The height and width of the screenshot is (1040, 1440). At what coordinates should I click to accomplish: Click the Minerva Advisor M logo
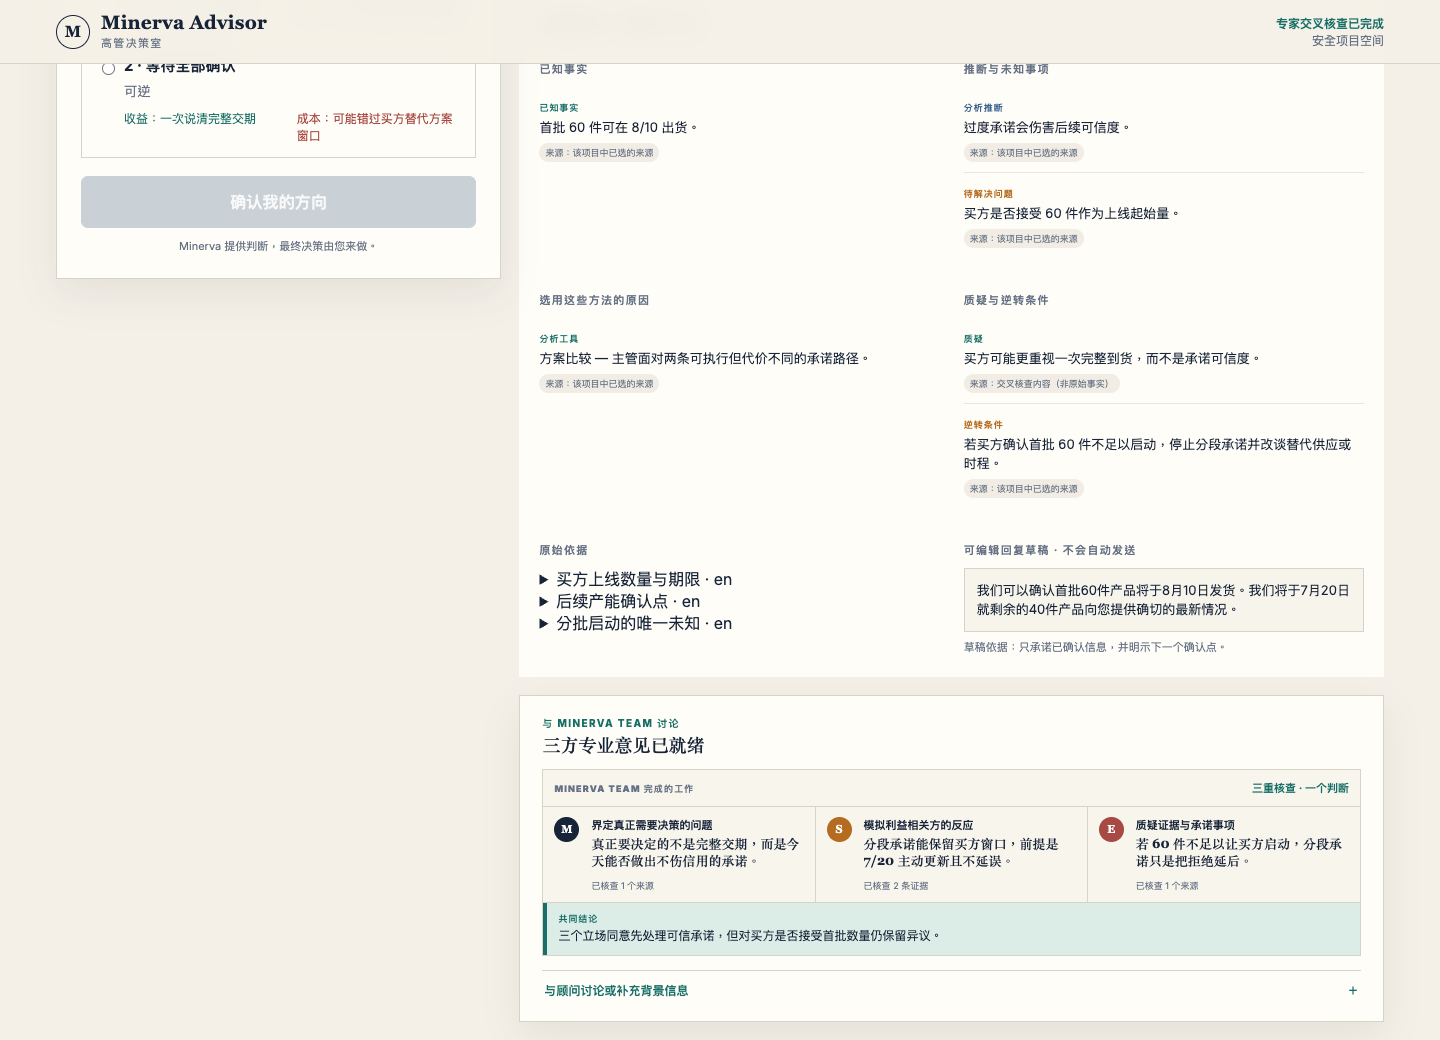pyautogui.click(x=73, y=32)
